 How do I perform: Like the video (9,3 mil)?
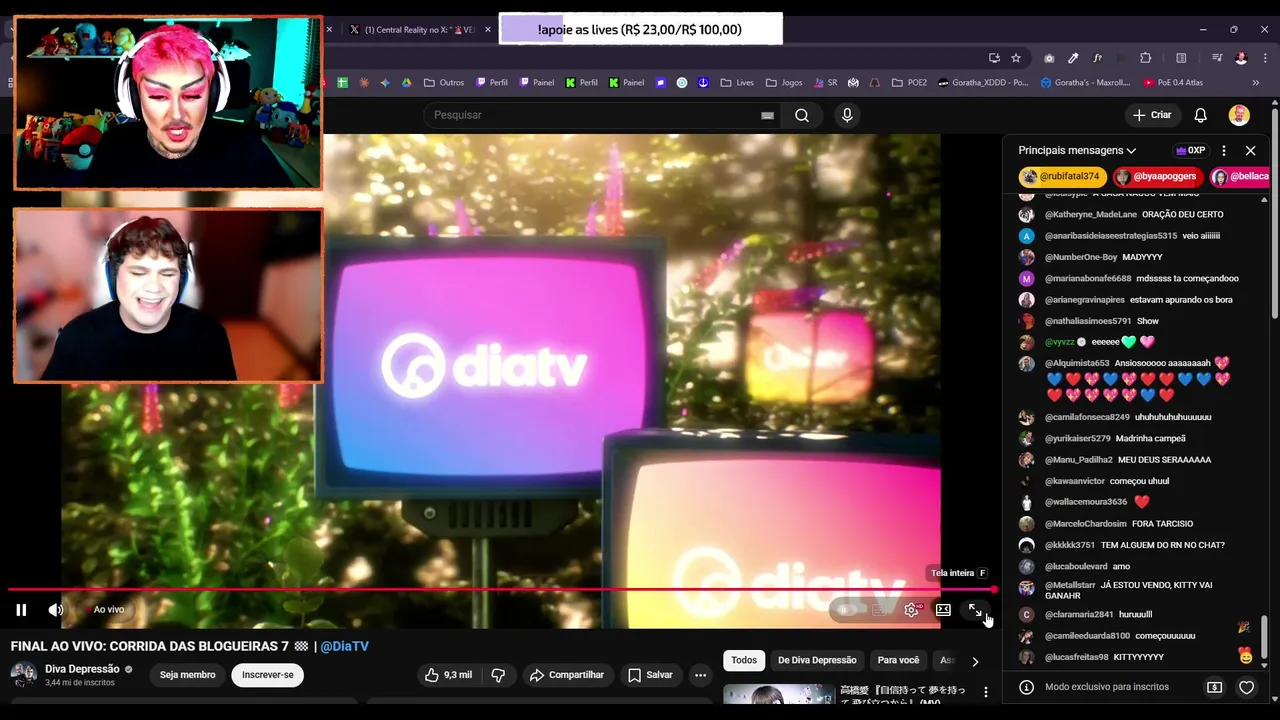(x=448, y=675)
